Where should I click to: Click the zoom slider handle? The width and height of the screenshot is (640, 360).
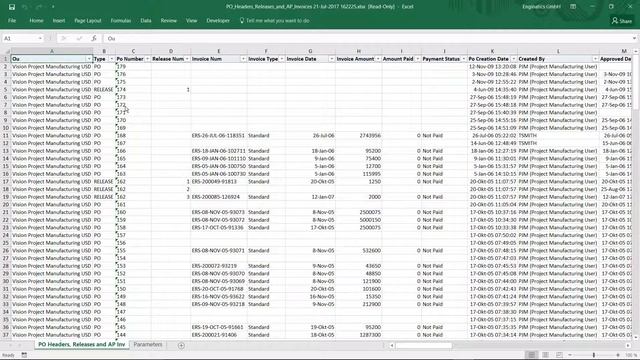[x=593, y=355]
